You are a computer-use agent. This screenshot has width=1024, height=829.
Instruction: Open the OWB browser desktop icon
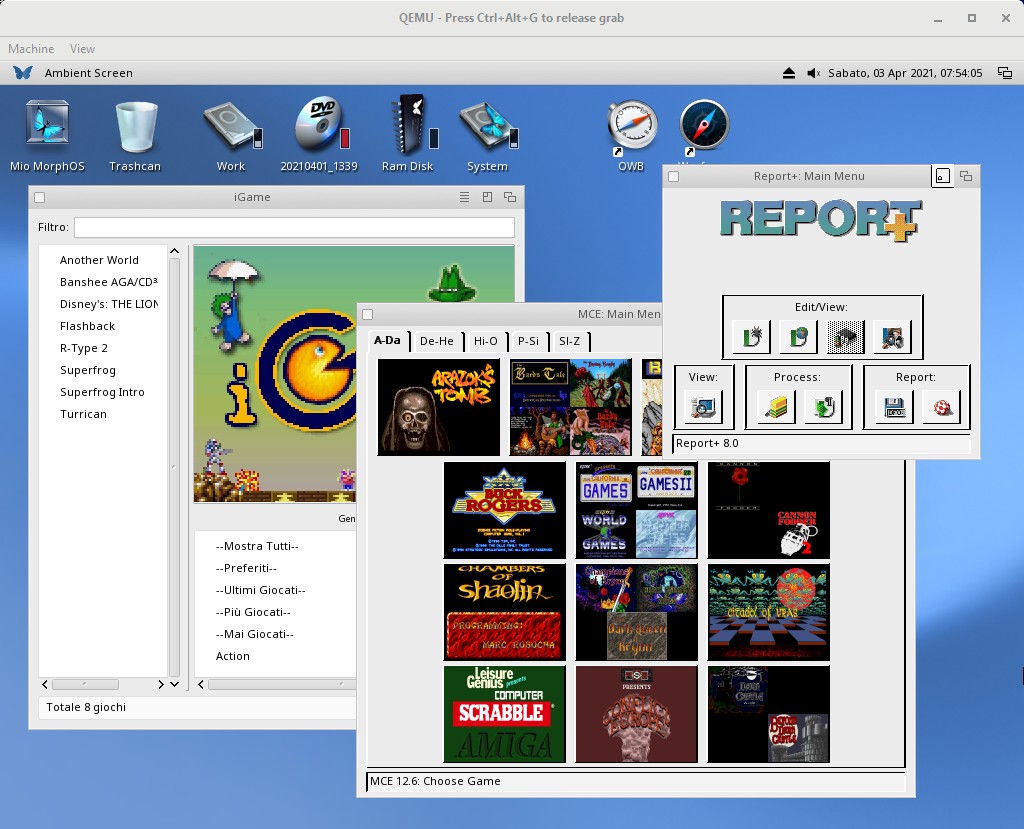[631, 128]
